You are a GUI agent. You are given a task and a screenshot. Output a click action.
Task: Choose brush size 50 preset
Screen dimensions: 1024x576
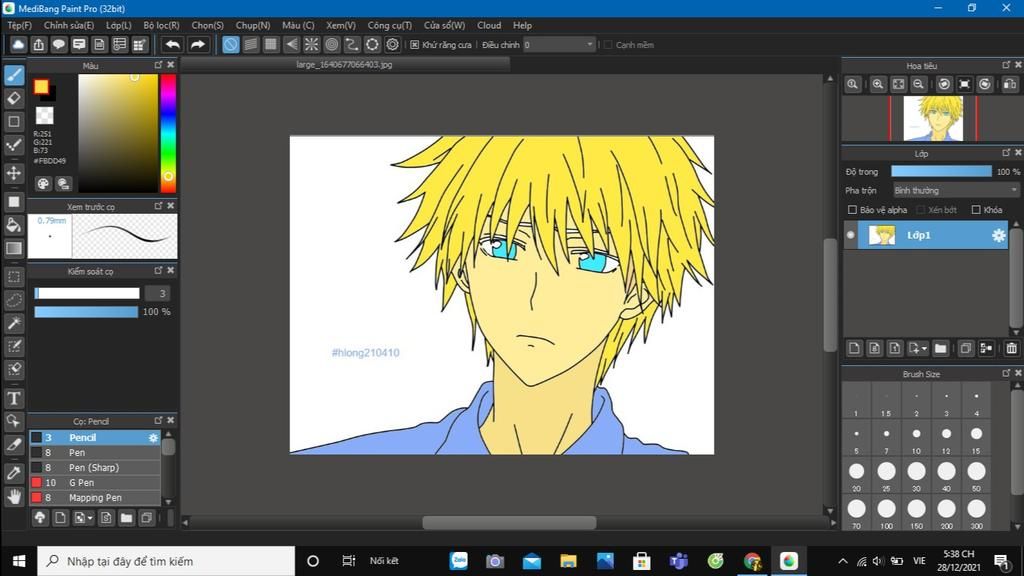976,475
